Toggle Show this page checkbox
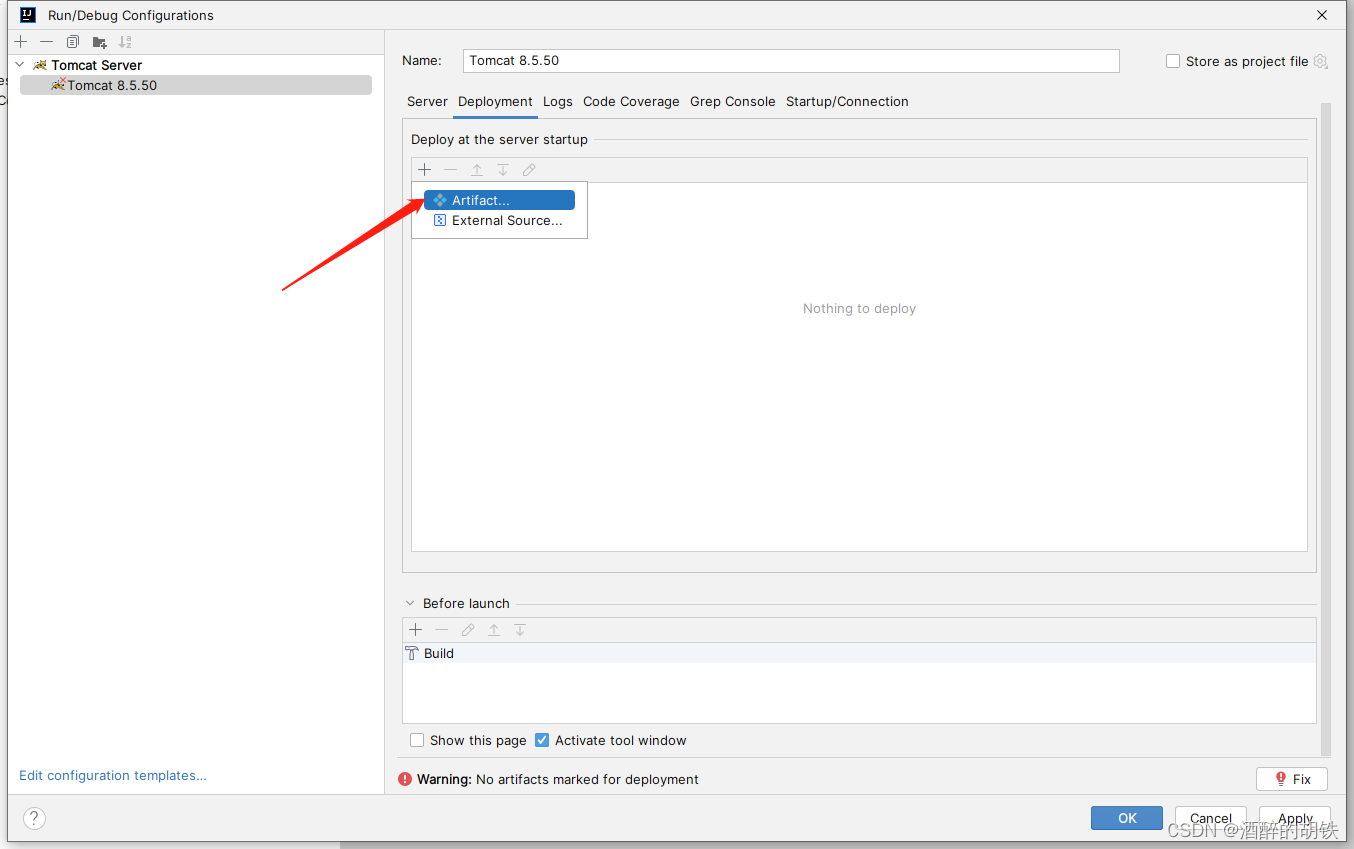Viewport: 1354px width, 849px height. tap(417, 740)
